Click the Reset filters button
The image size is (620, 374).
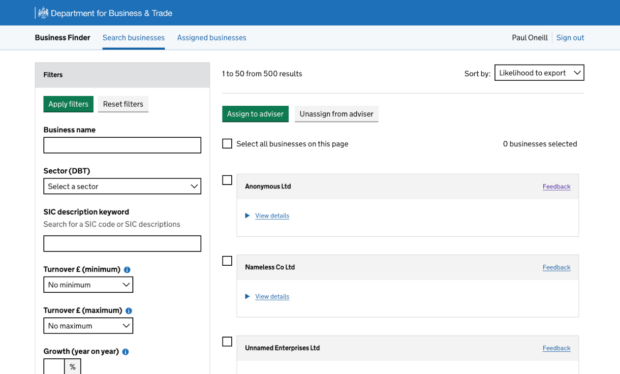click(123, 104)
